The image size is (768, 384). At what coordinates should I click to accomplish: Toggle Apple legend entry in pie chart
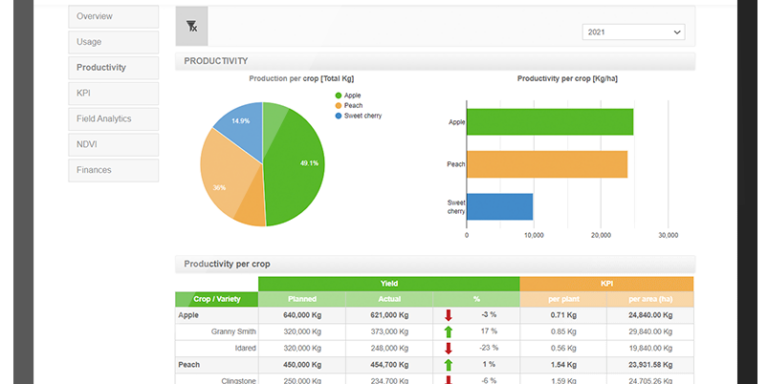pyautogui.click(x=348, y=96)
